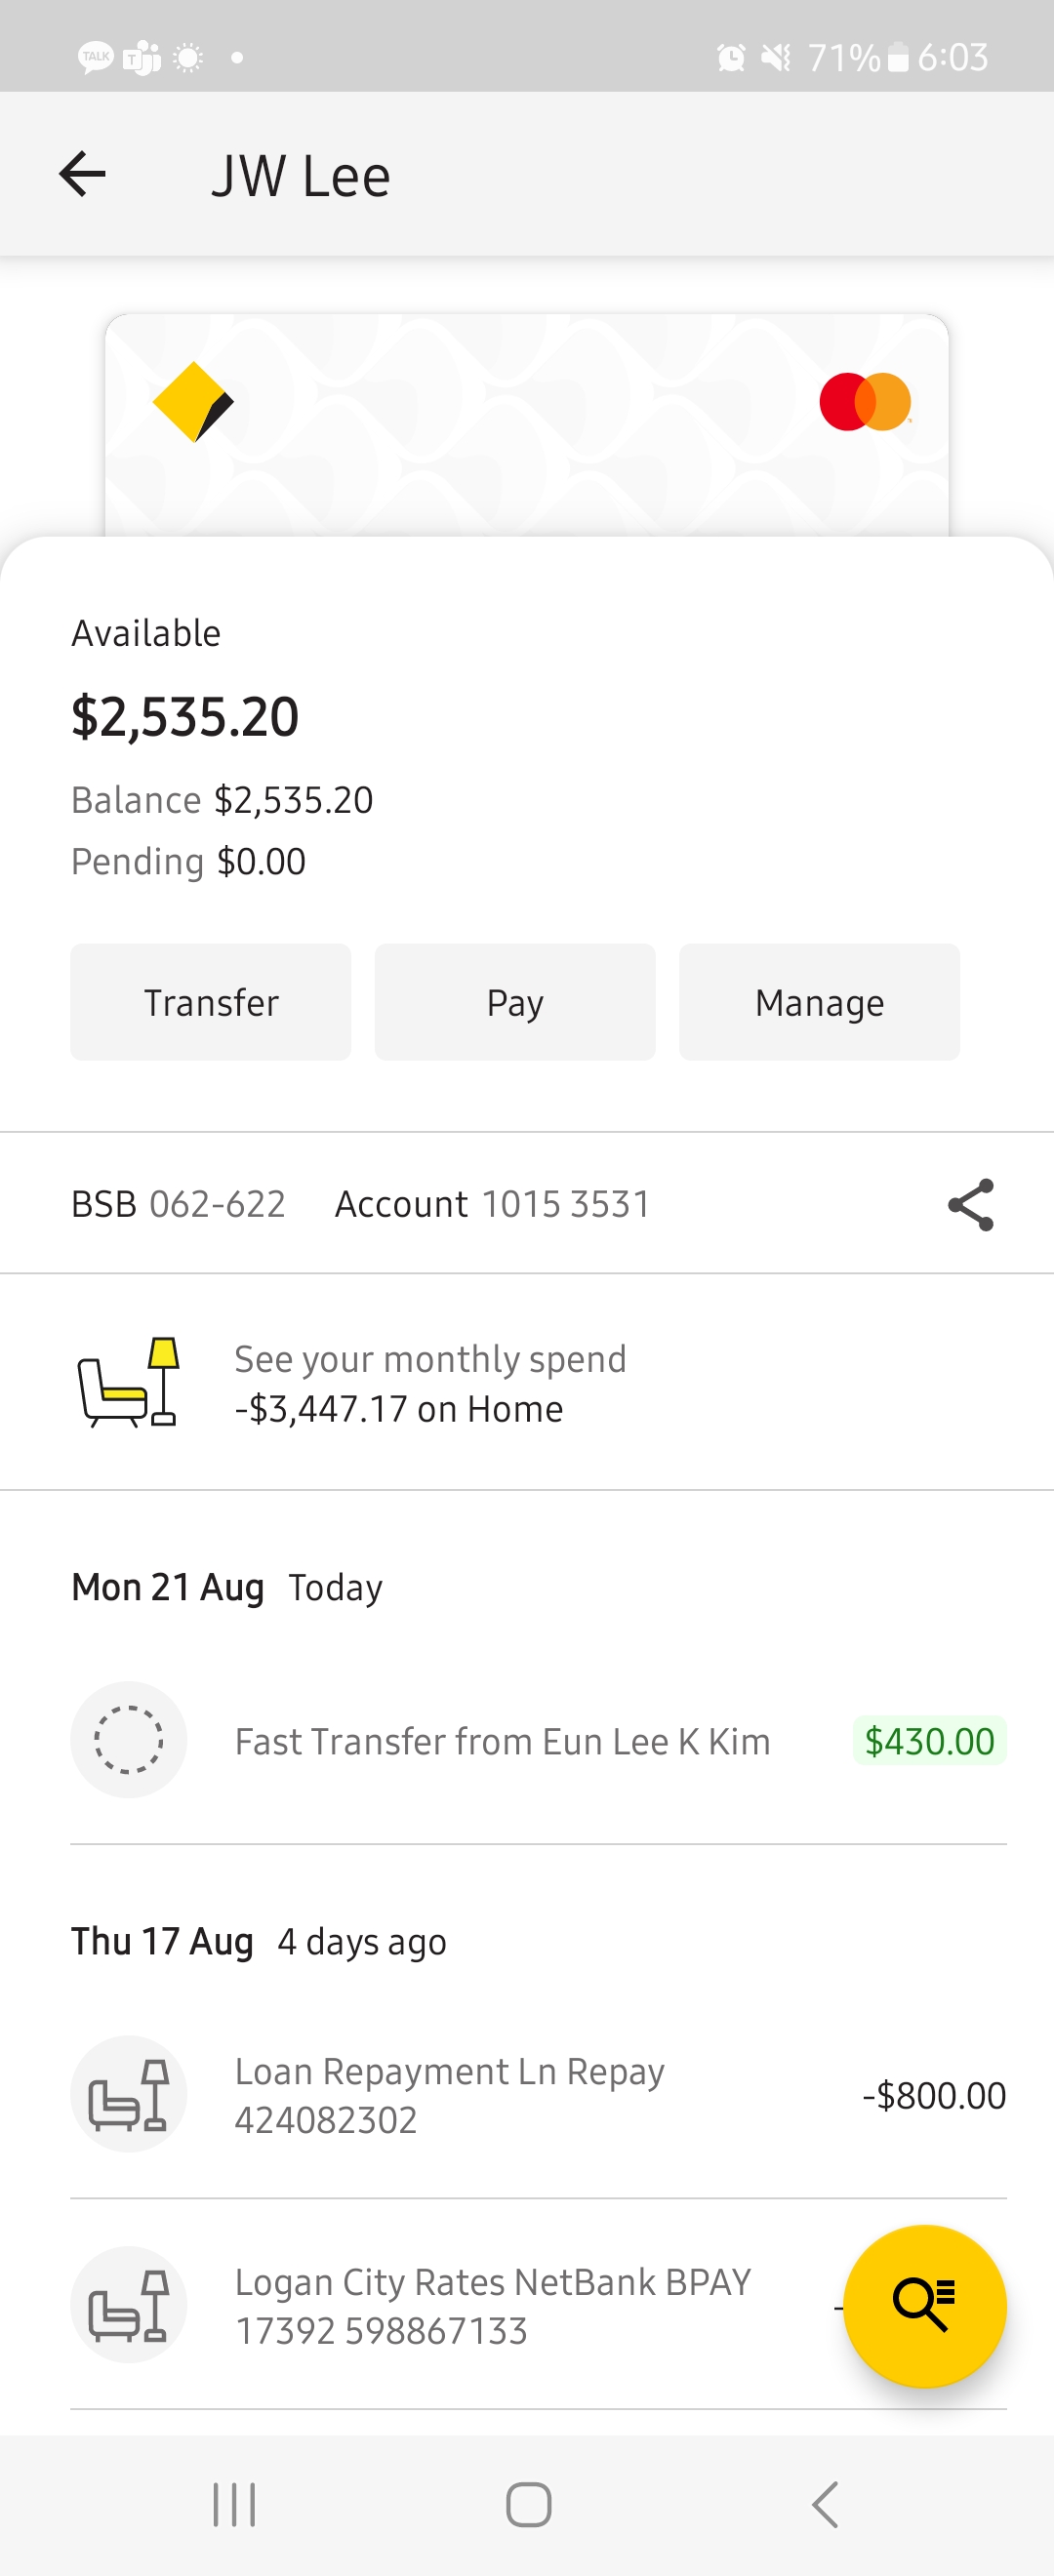Viewport: 1054px width, 2576px height.
Task: Tap the CommBank yellow diamond logo
Action: click(193, 402)
